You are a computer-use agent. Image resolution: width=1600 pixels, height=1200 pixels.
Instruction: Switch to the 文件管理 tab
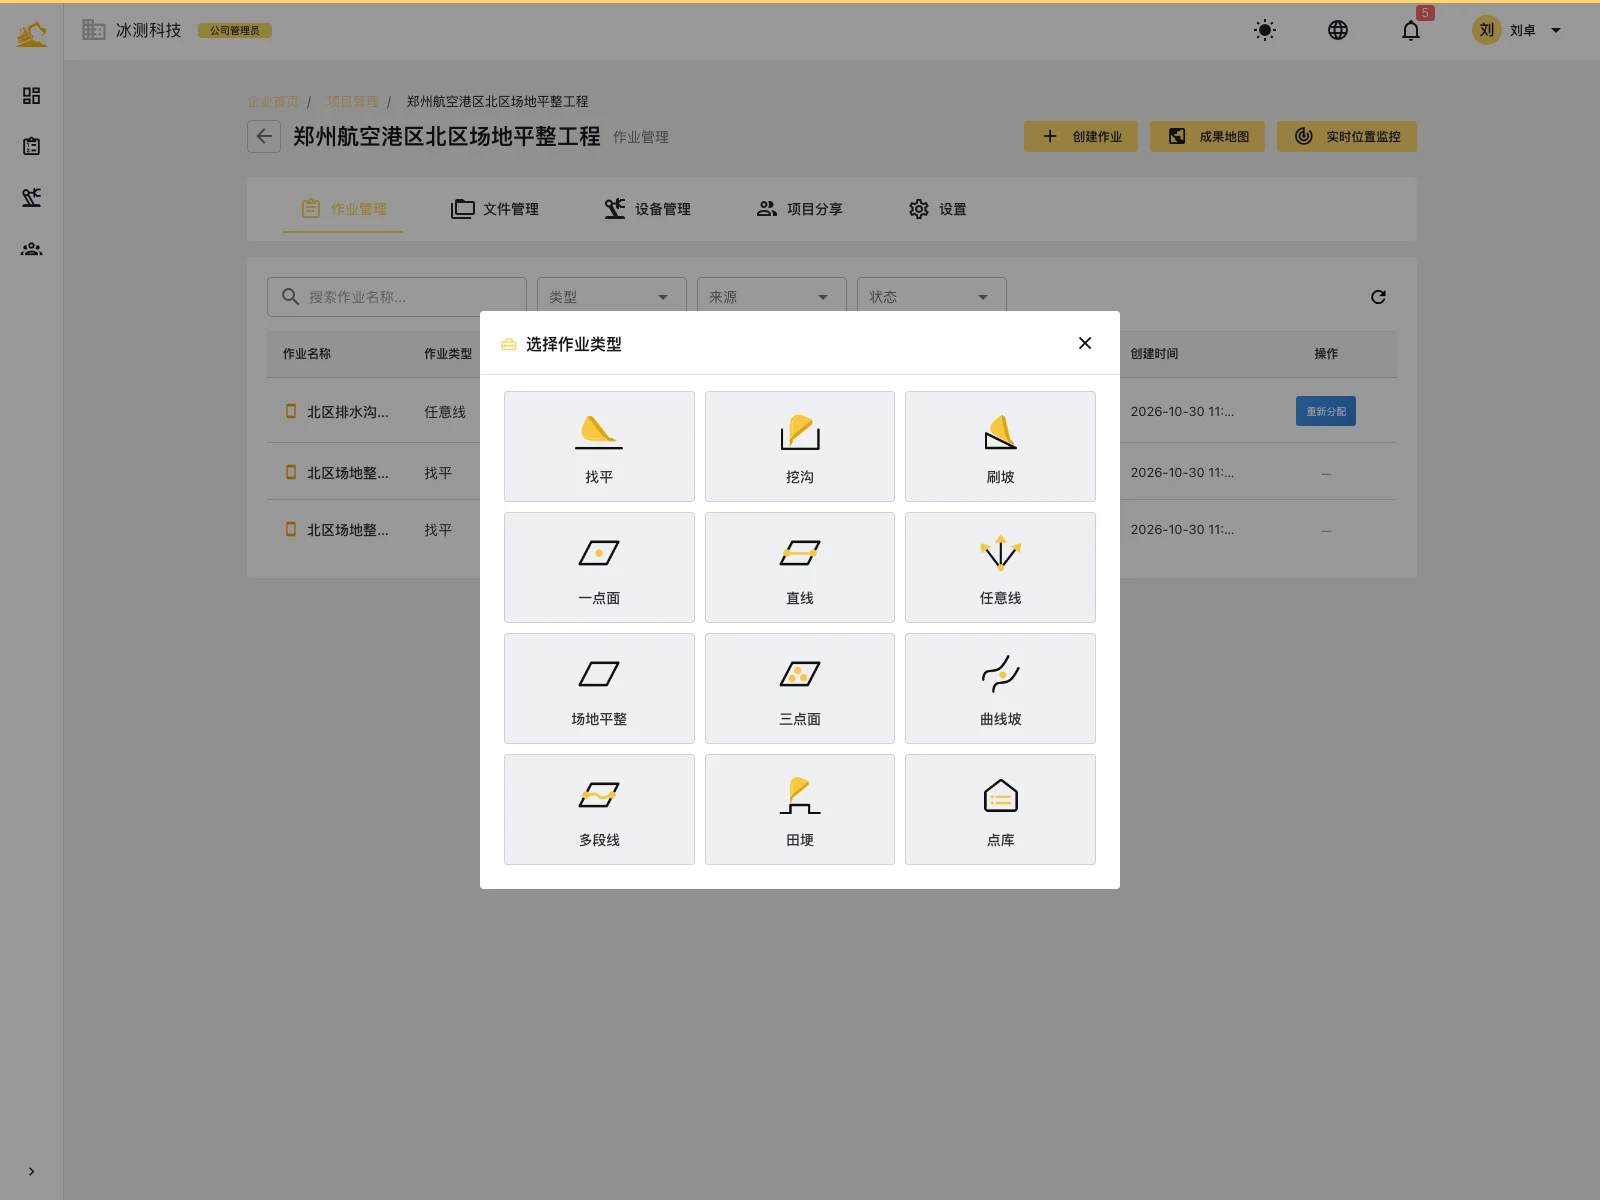coord(495,209)
